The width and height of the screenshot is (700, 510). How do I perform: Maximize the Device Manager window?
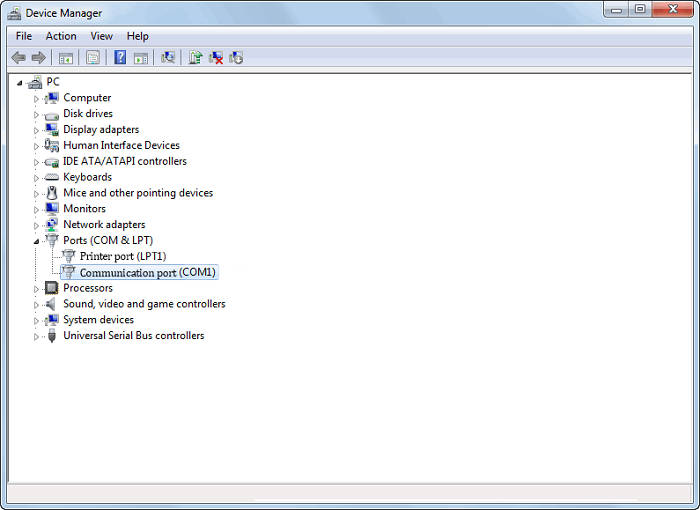tap(640, 9)
